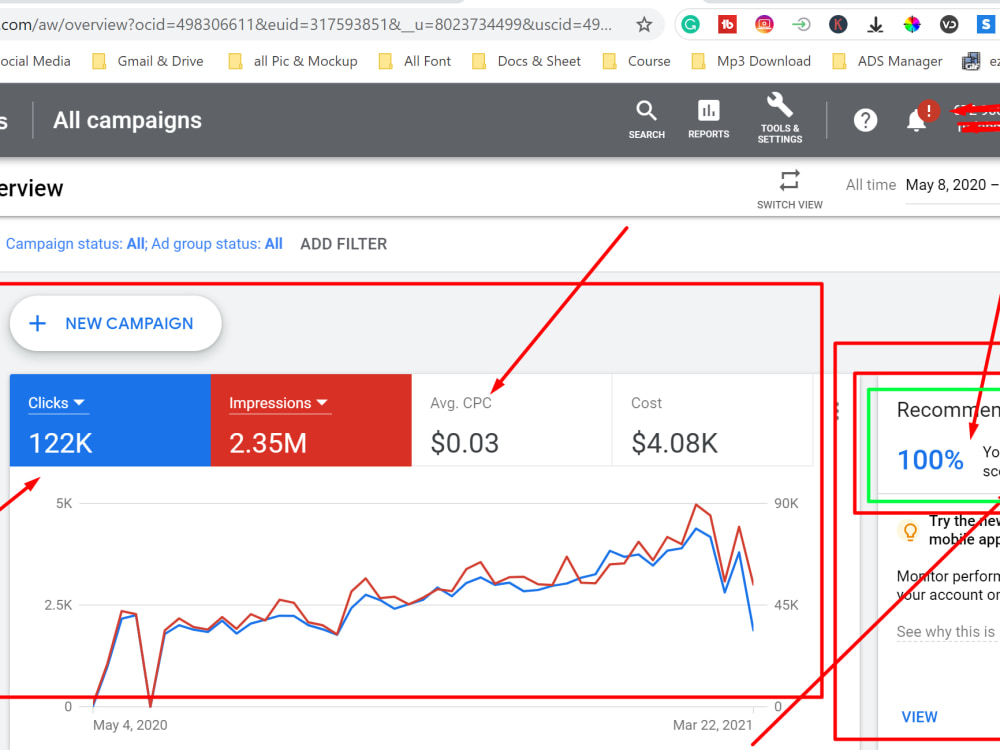Open the notifications bell
This screenshot has width=1000, height=750.
point(916,120)
